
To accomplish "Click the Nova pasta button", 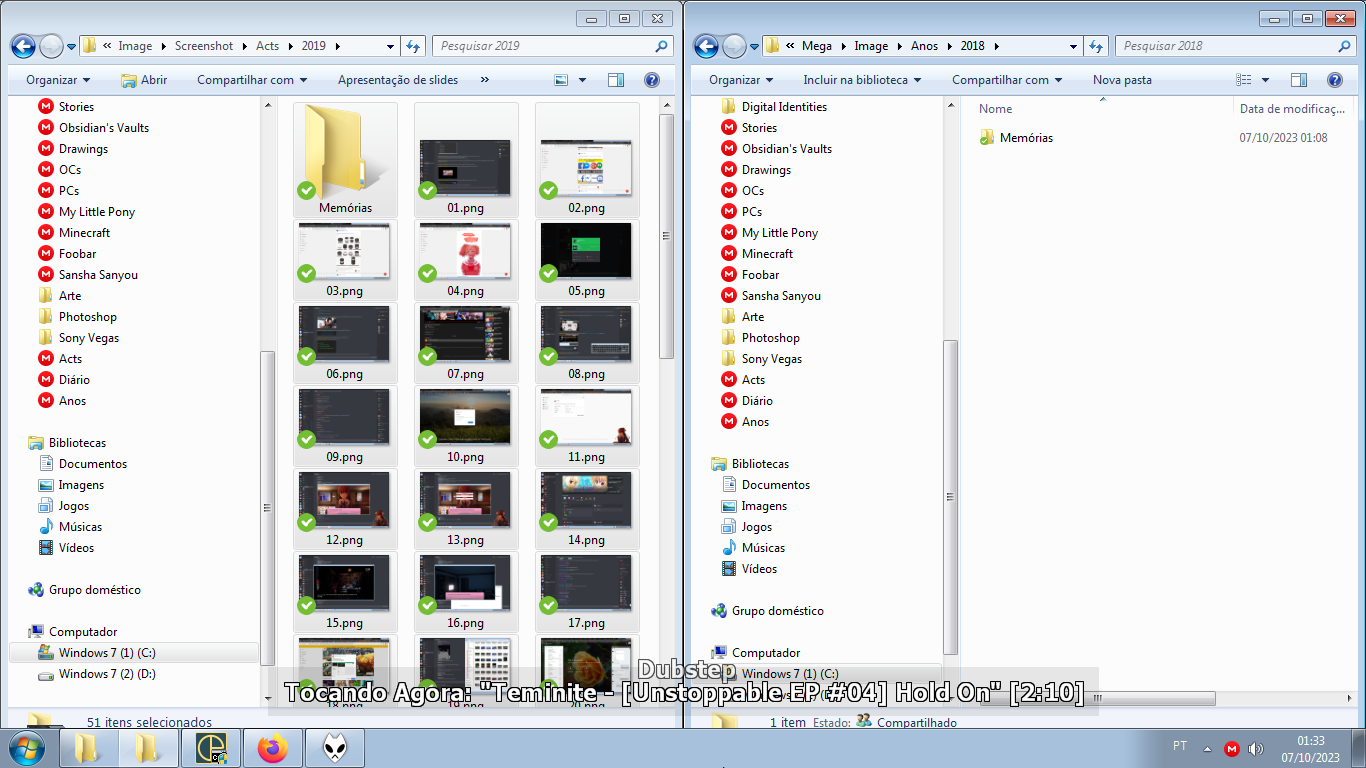I will click(1122, 80).
